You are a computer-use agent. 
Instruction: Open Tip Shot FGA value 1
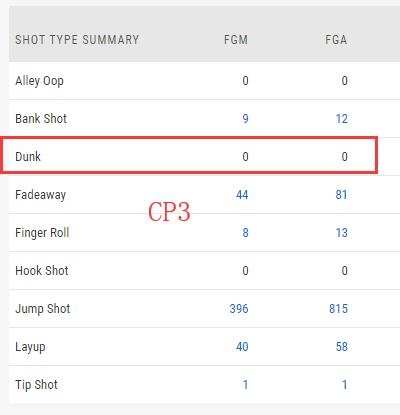(345, 385)
